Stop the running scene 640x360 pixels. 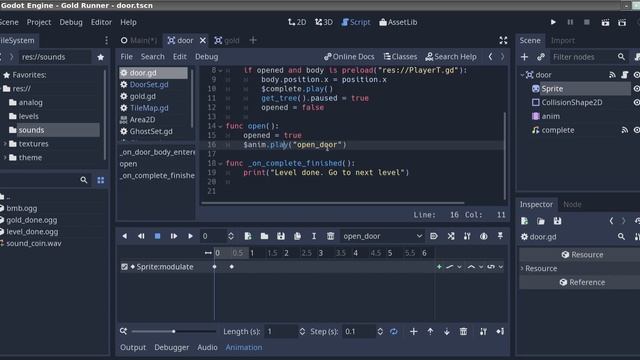click(587, 22)
